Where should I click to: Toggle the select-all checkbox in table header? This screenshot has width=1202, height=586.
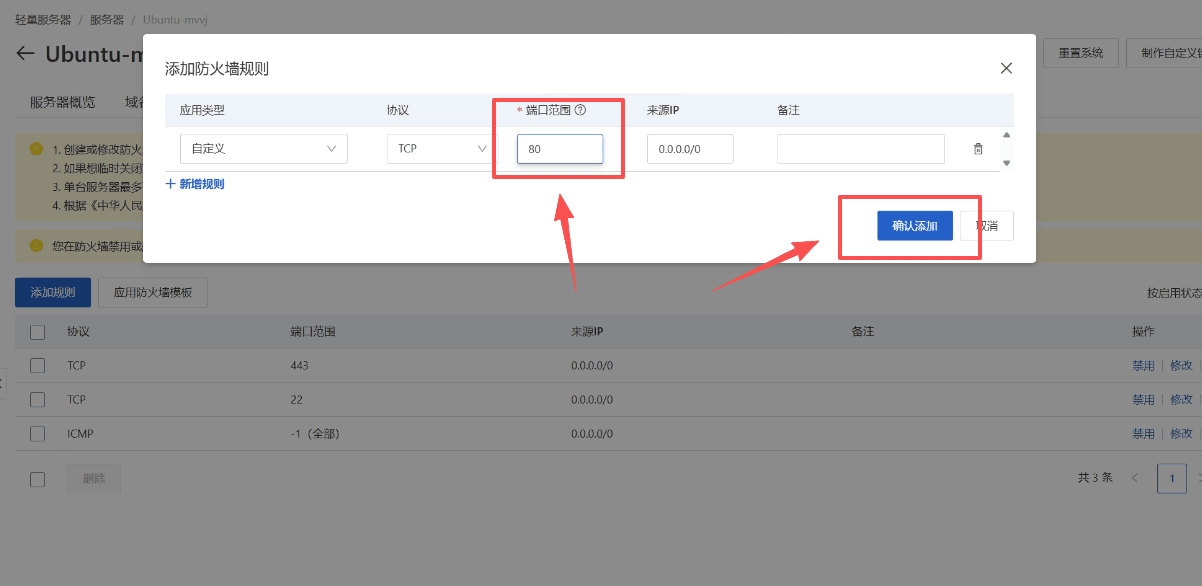[x=38, y=332]
